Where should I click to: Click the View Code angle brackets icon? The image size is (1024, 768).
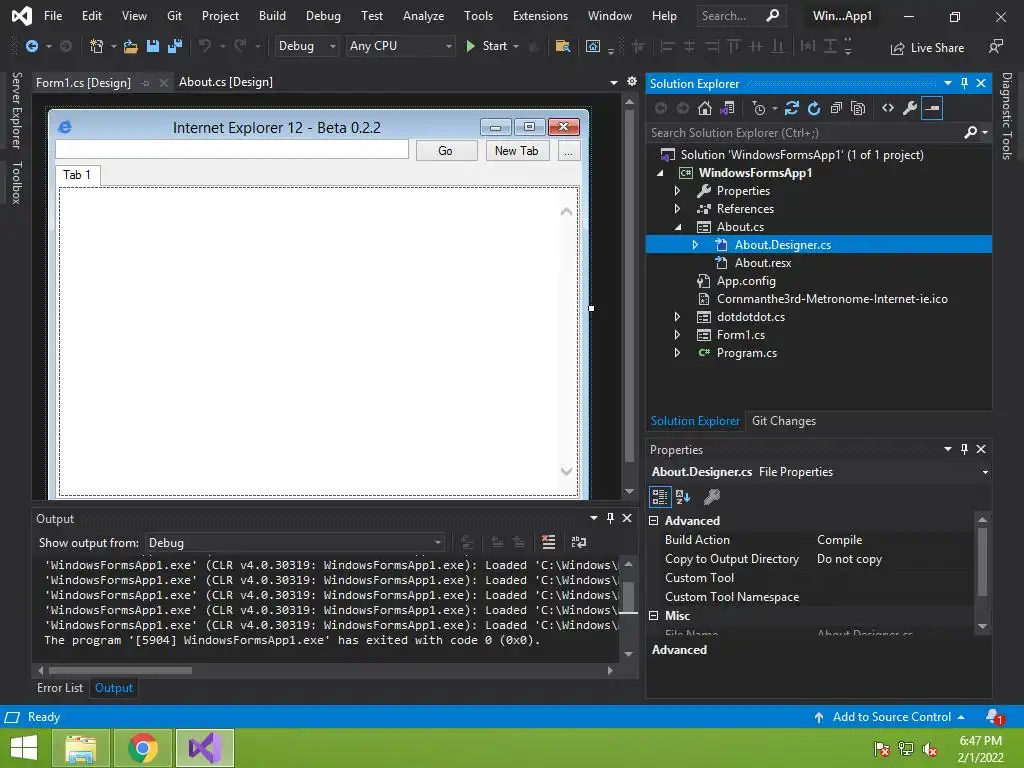[888, 108]
